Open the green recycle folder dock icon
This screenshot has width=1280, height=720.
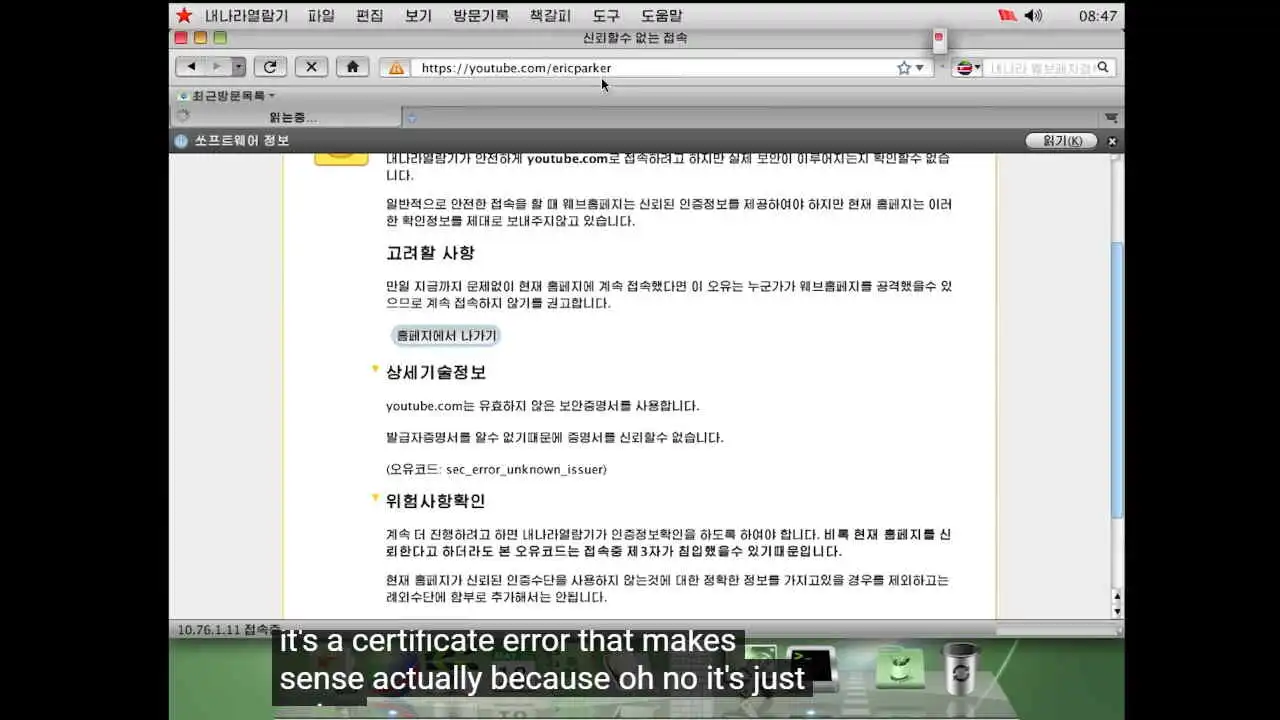pos(899,667)
